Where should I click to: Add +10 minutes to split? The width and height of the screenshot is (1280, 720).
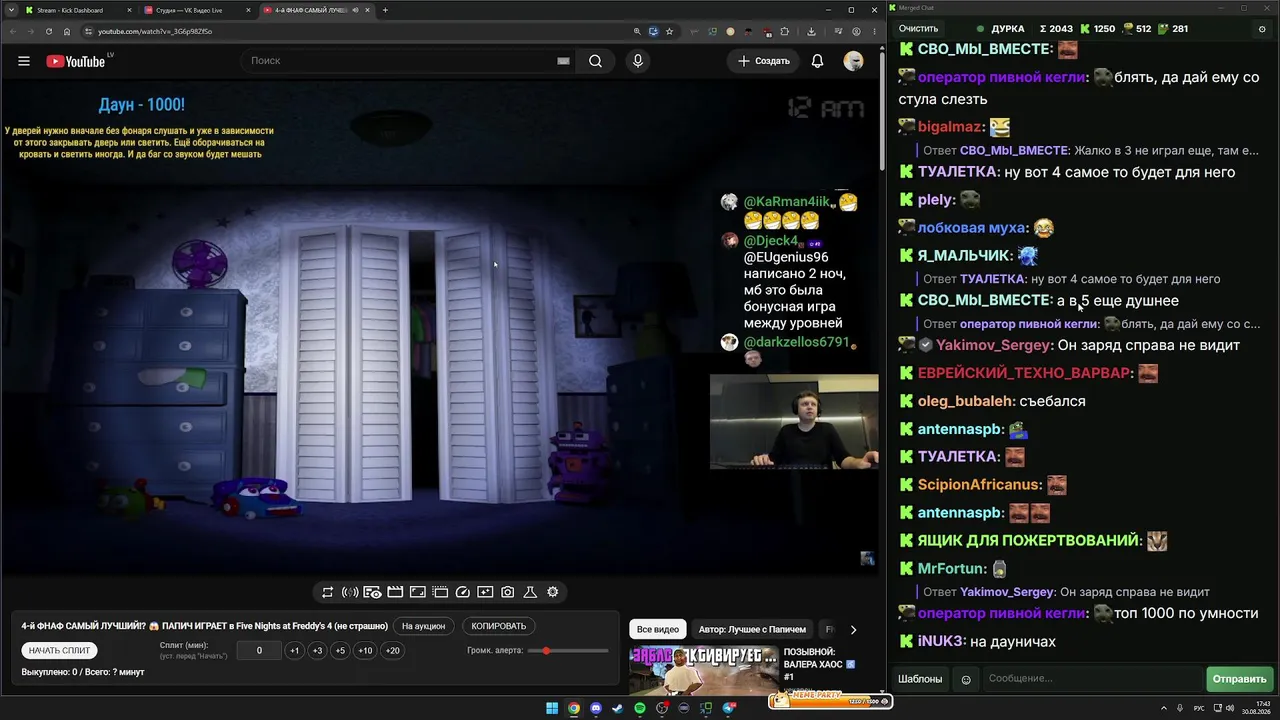[x=365, y=651]
